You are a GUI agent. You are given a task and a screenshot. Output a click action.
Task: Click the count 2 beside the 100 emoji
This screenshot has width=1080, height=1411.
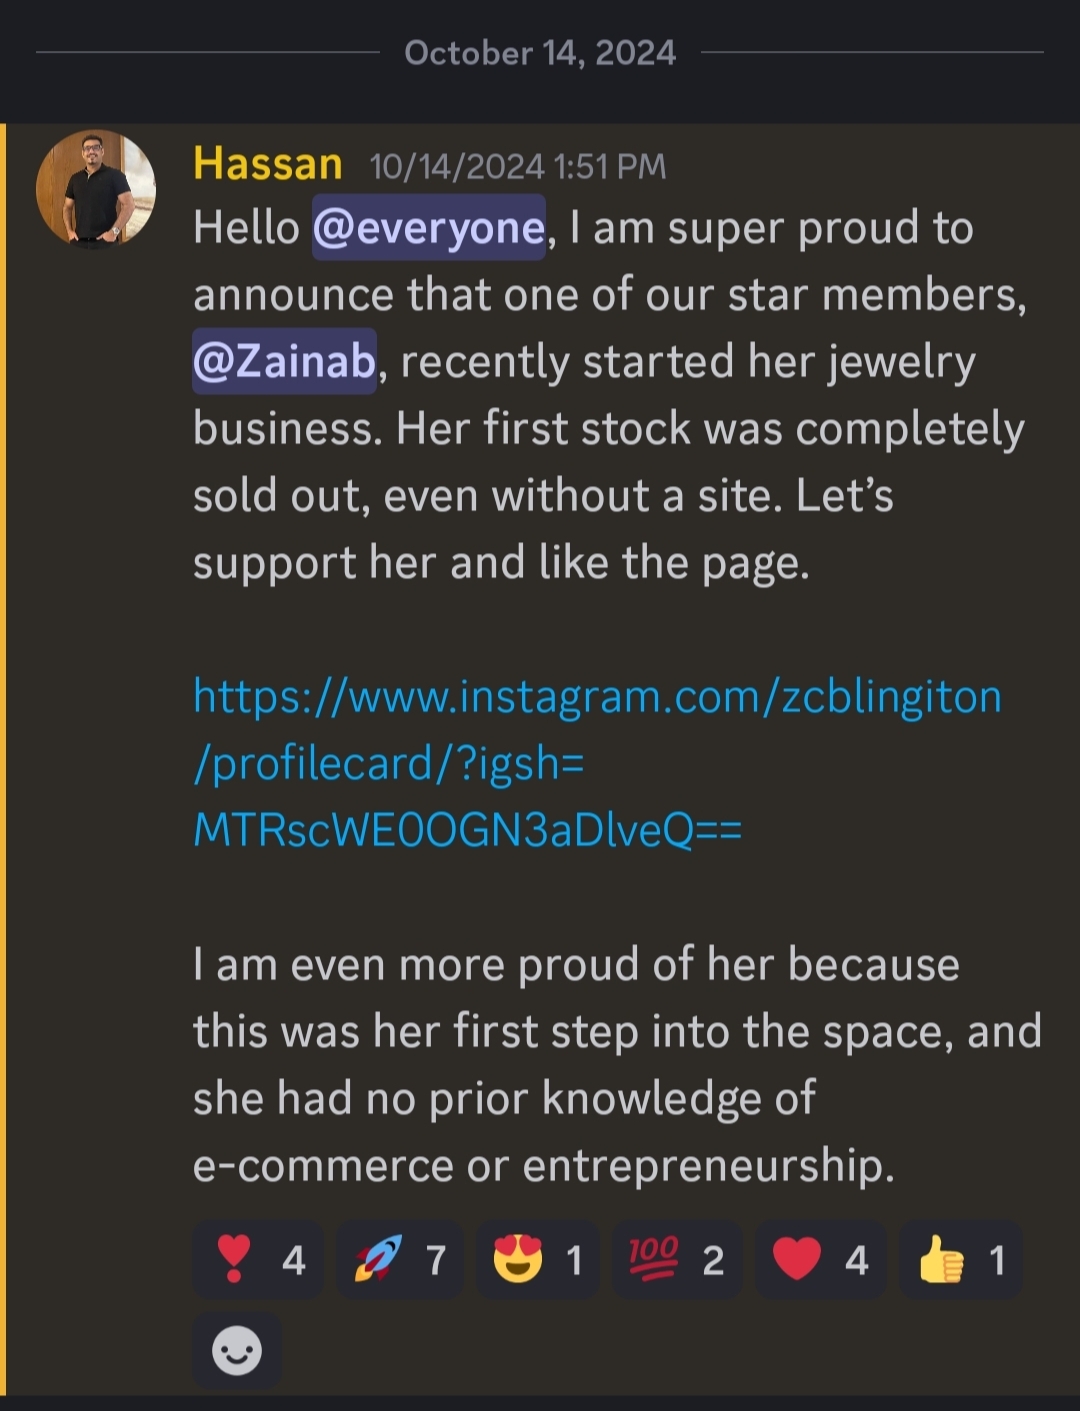pyautogui.click(x=713, y=1260)
